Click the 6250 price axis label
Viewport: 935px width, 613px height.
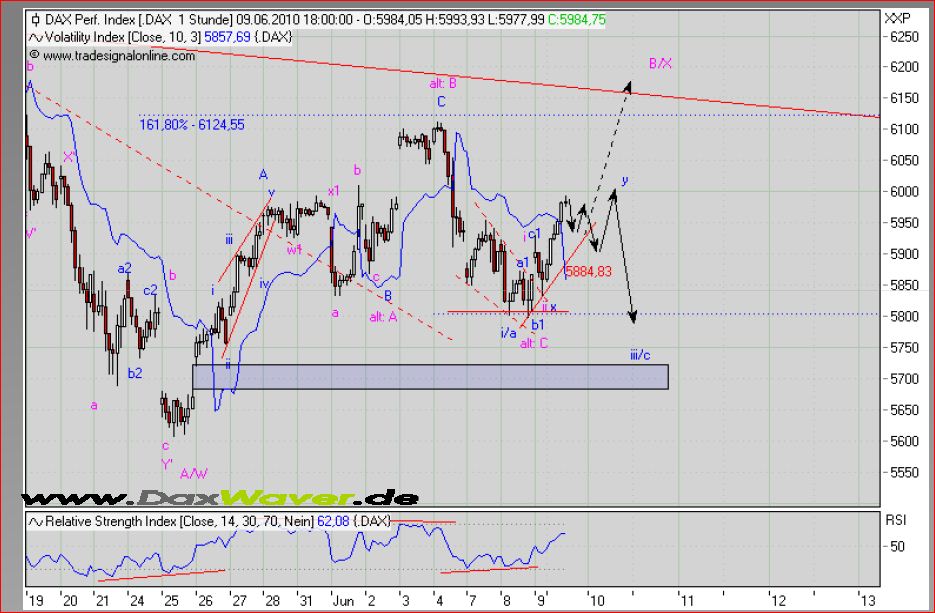[x=905, y=36]
